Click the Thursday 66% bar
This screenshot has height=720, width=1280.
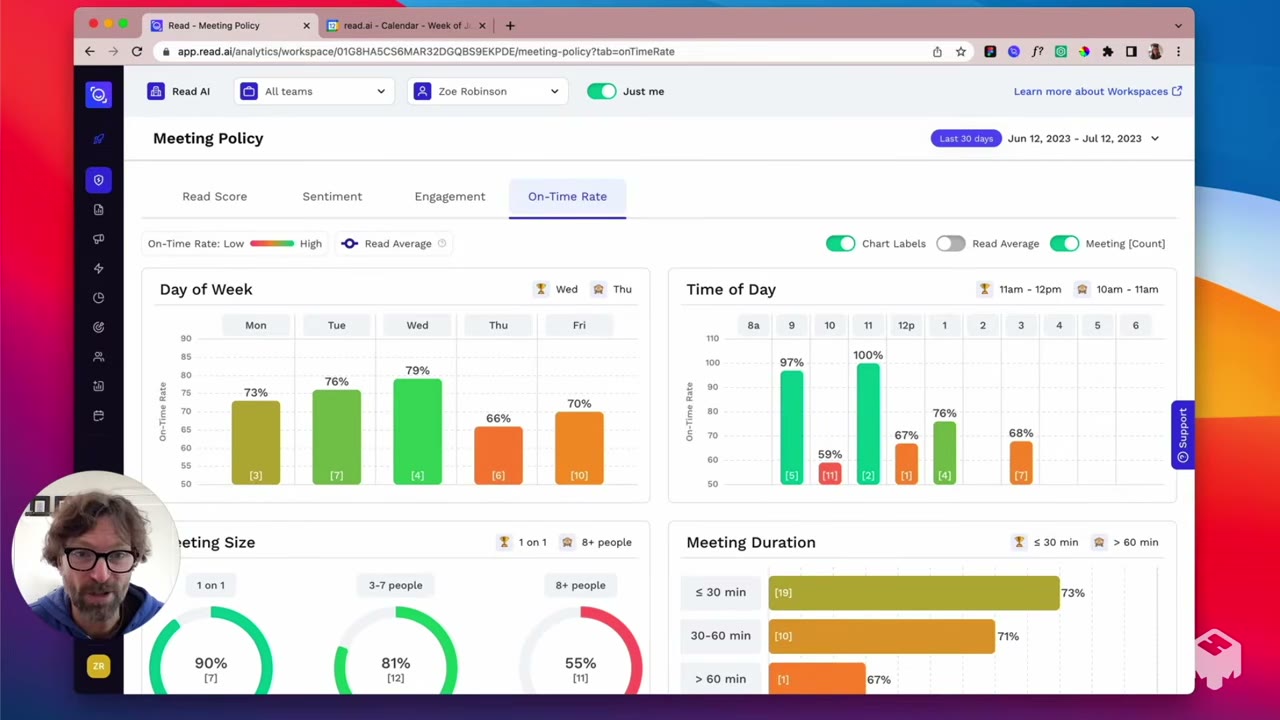(498, 456)
